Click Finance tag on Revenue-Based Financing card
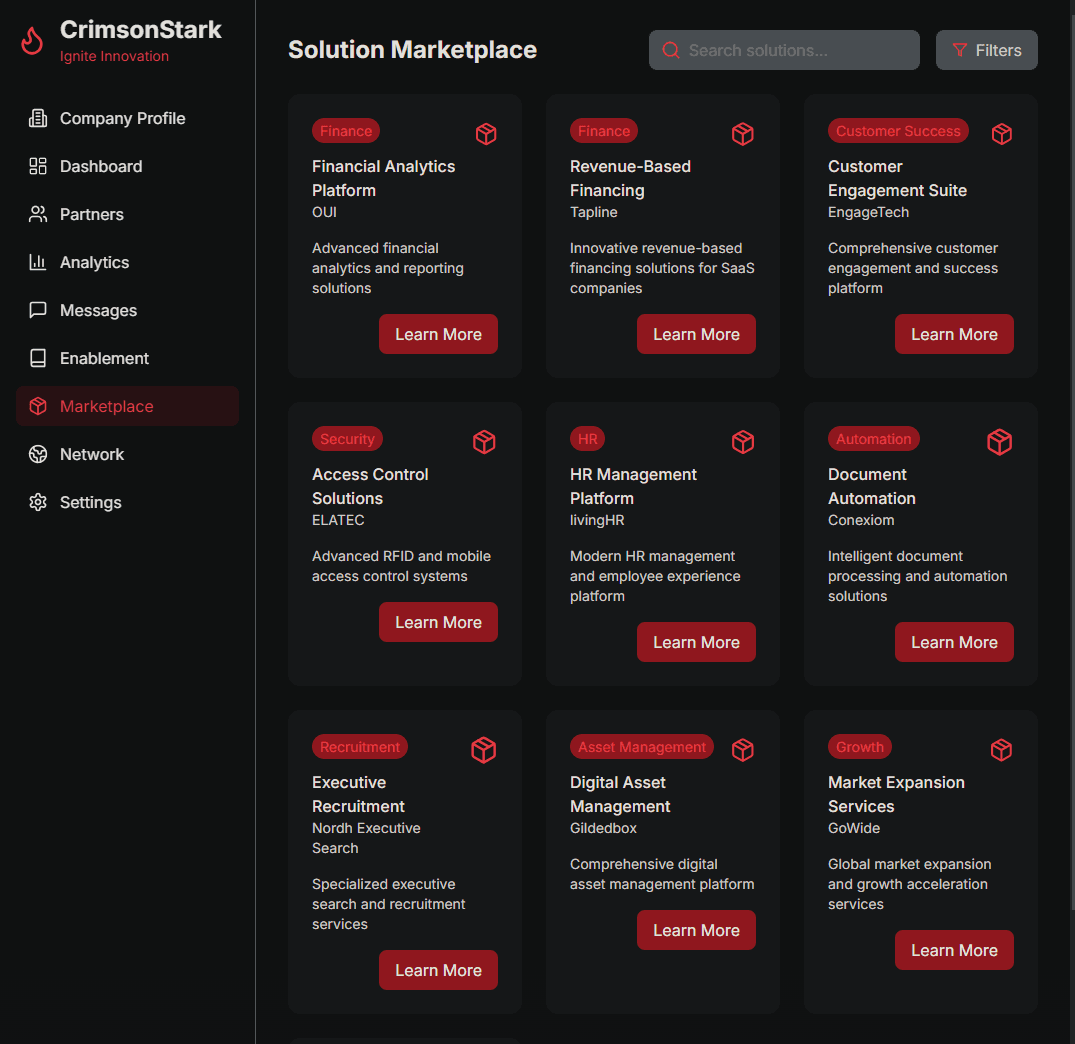 [603, 131]
